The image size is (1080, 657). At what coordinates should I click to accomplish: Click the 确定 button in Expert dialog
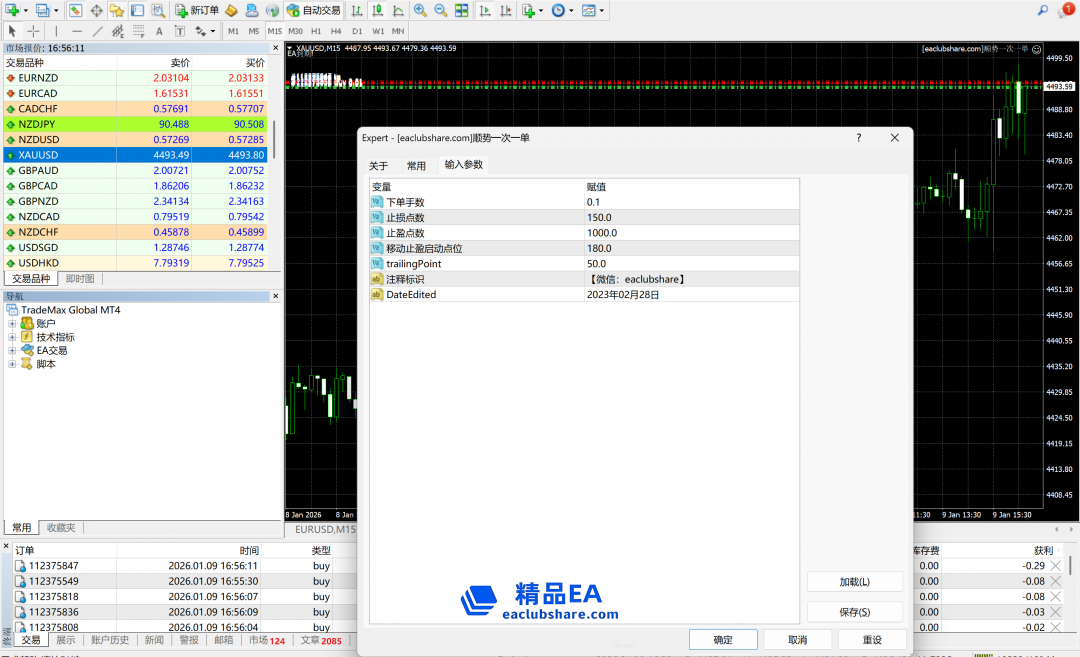[x=723, y=640]
